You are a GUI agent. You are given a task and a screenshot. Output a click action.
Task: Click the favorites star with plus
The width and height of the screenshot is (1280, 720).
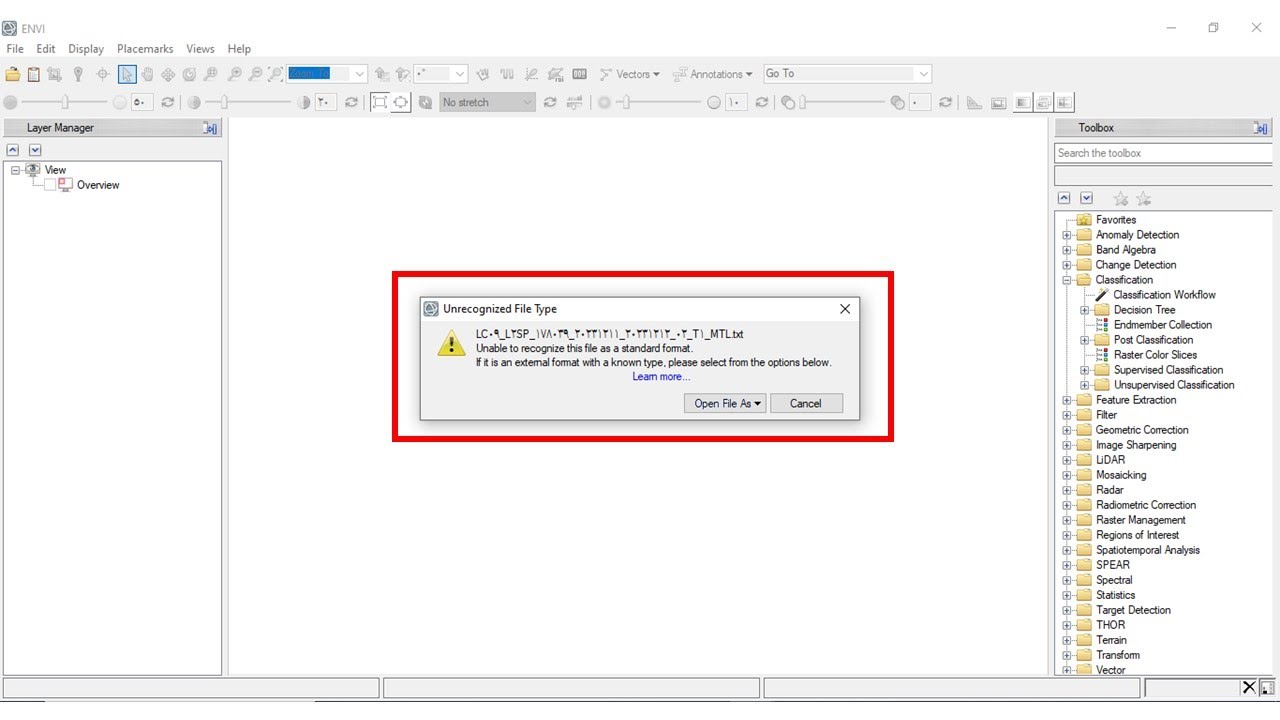pyautogui.click(x=1121, y=199)
